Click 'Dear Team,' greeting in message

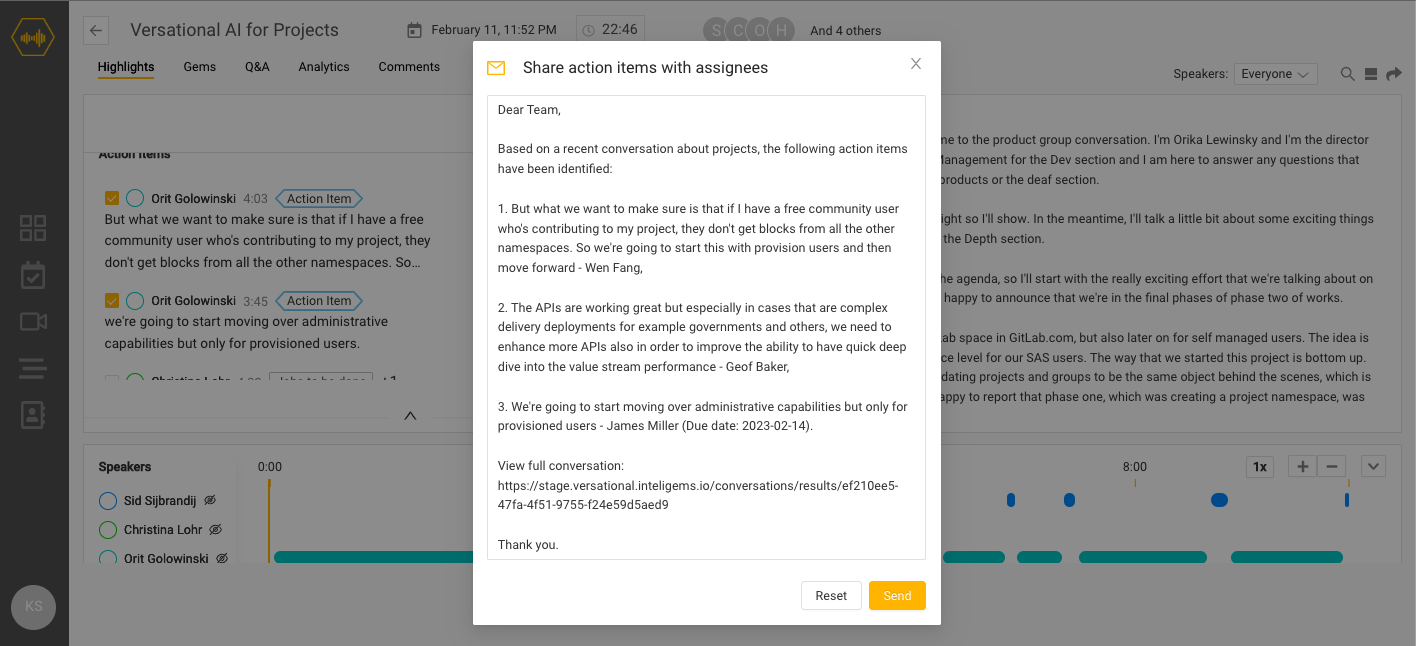529,110
